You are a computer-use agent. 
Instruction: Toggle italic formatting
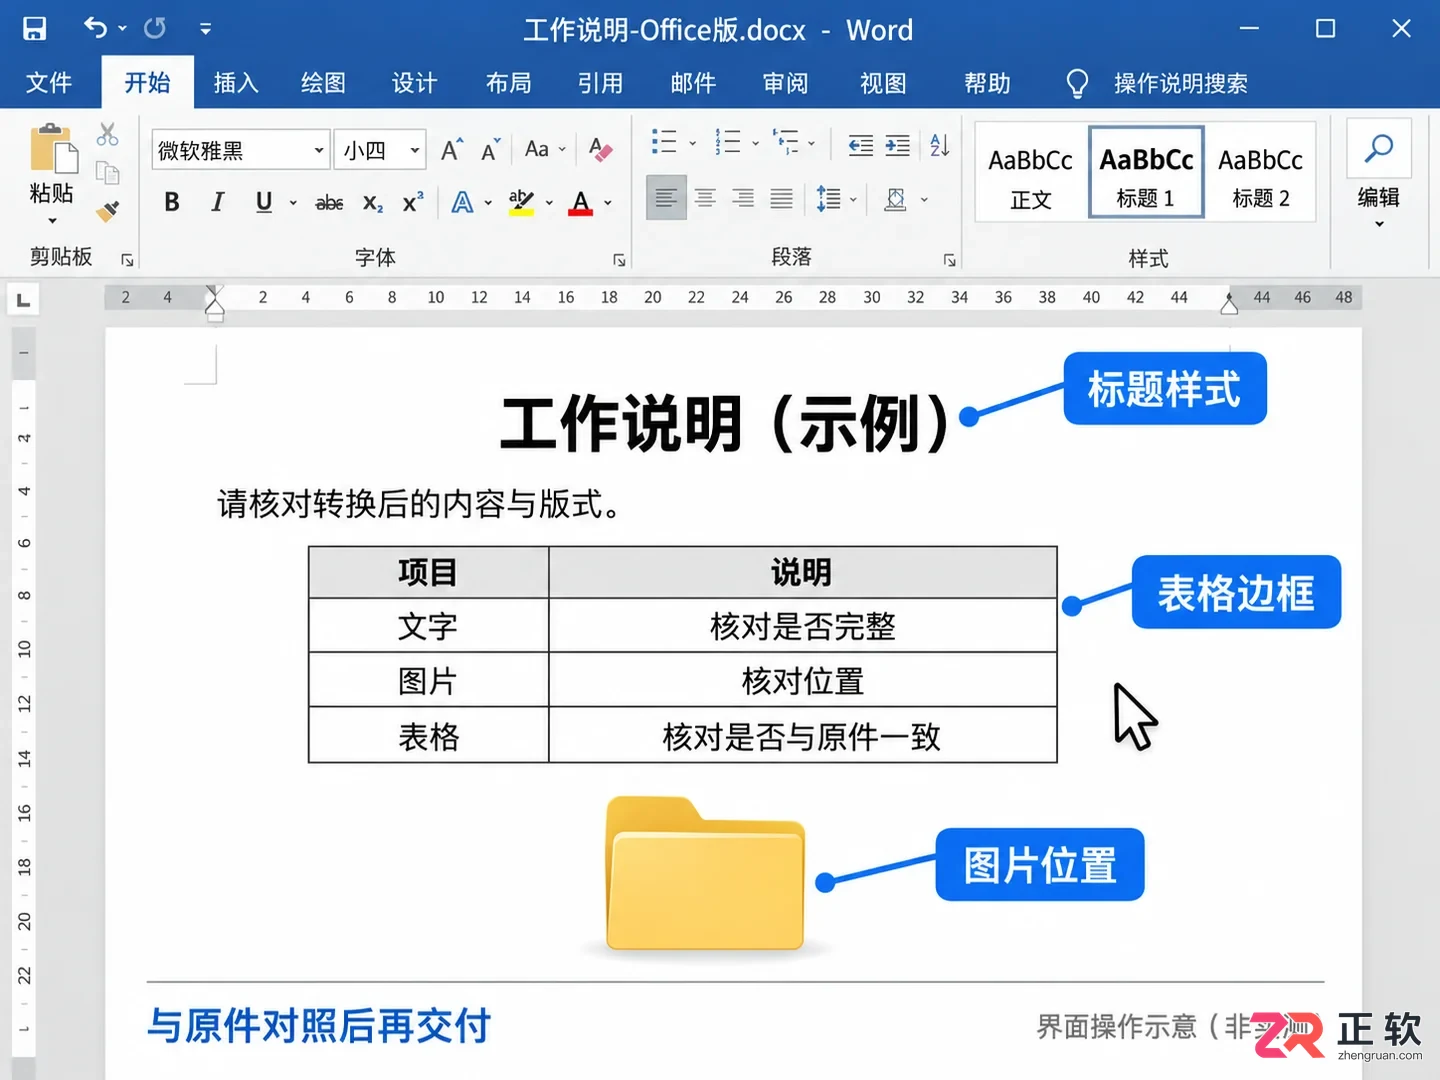(x=217, y=203)
